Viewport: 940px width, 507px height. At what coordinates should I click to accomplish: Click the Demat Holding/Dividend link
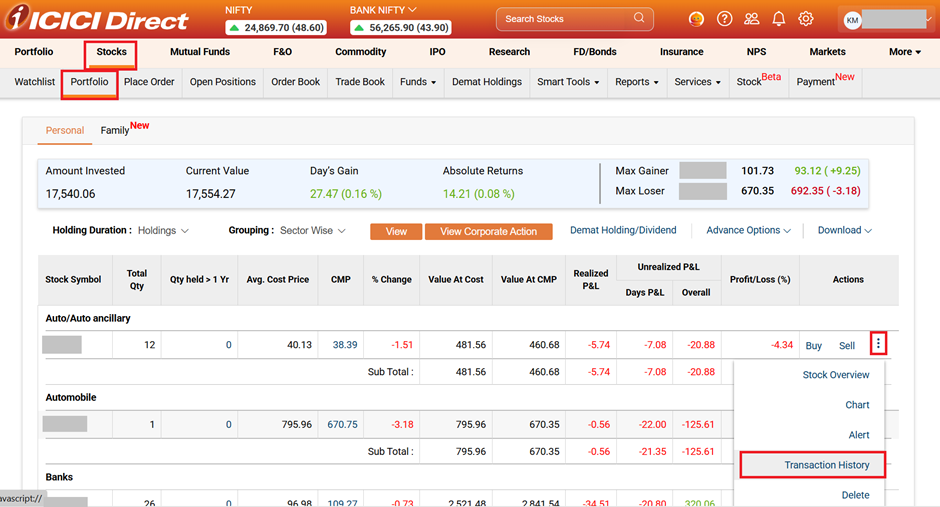623,231
